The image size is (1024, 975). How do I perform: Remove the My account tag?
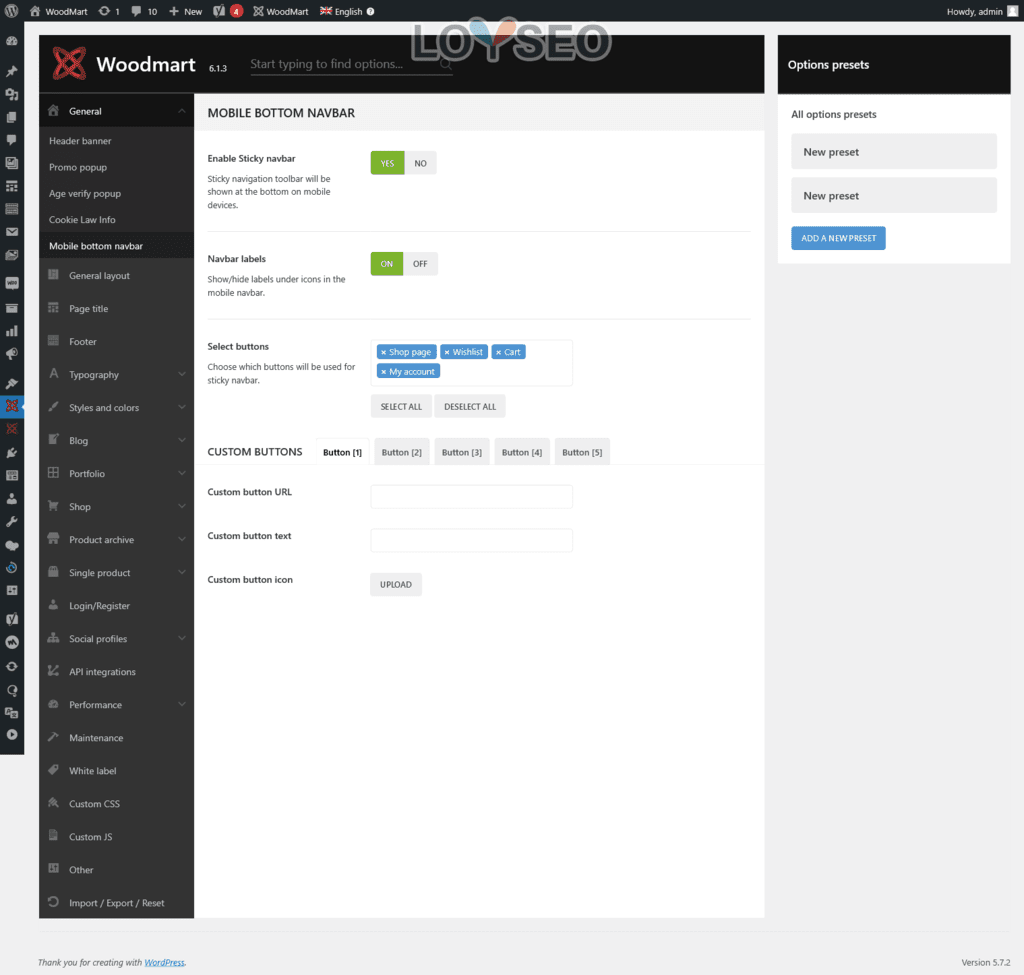(x=383, y=372)
